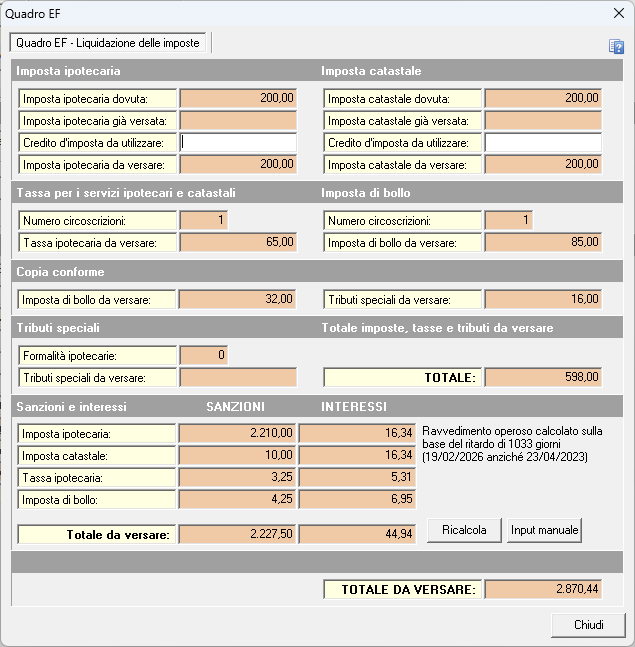Viewport: 635px width, 647px height.
Task: Select the 'Quadro EF - Liquidazione delle imposte' tab
Action: click(x=108, y=43)
